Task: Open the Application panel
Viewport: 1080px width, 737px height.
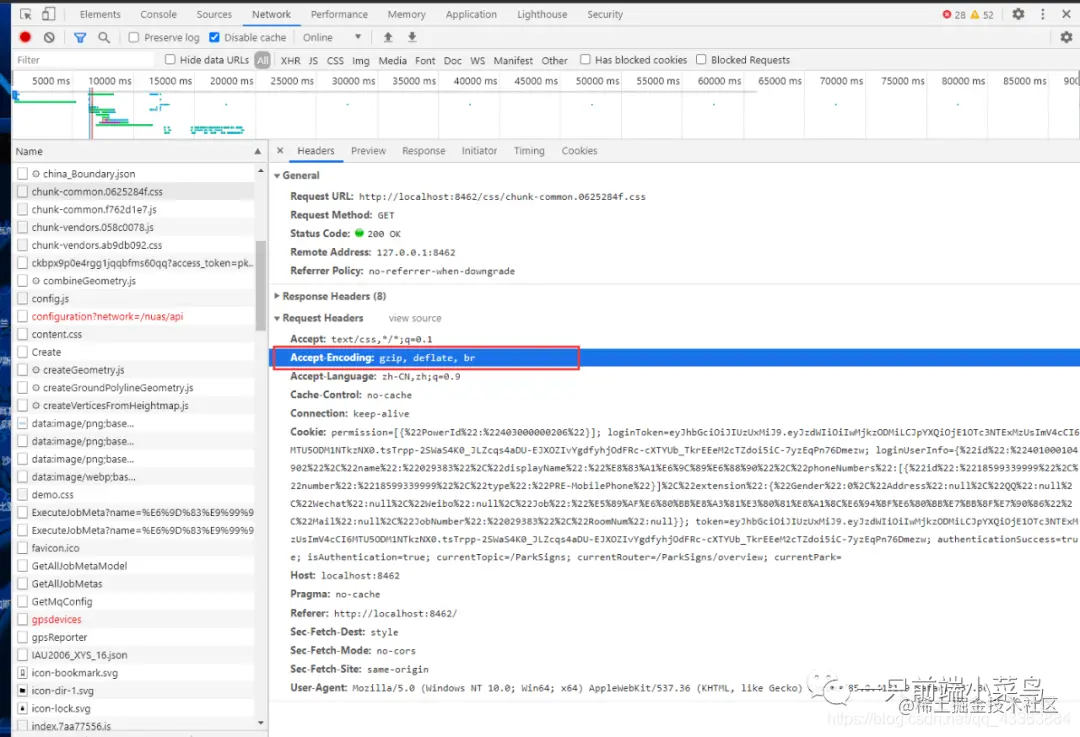Action: click(471, 14)
